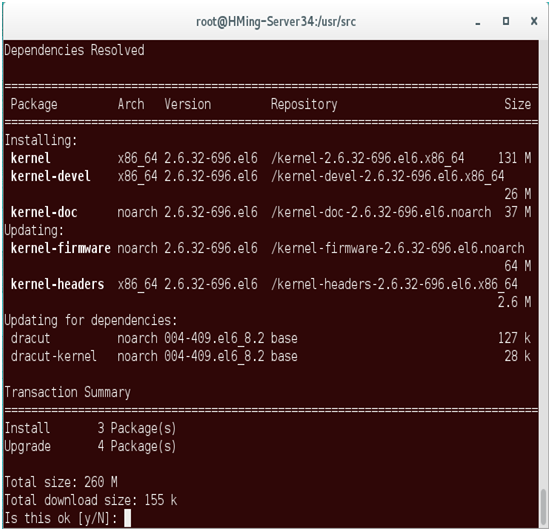551x531 pixels.
Task: Click the 'Repository' column header
Action: tap(304, 105)
